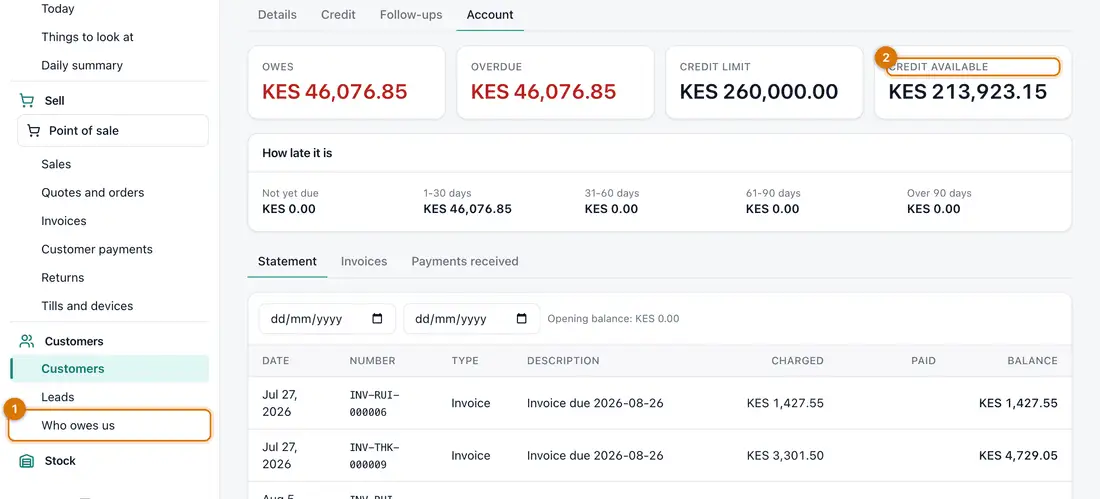
Task: Click the 61-90 days label
Action: pyautogui.click(x=773, y=193)
